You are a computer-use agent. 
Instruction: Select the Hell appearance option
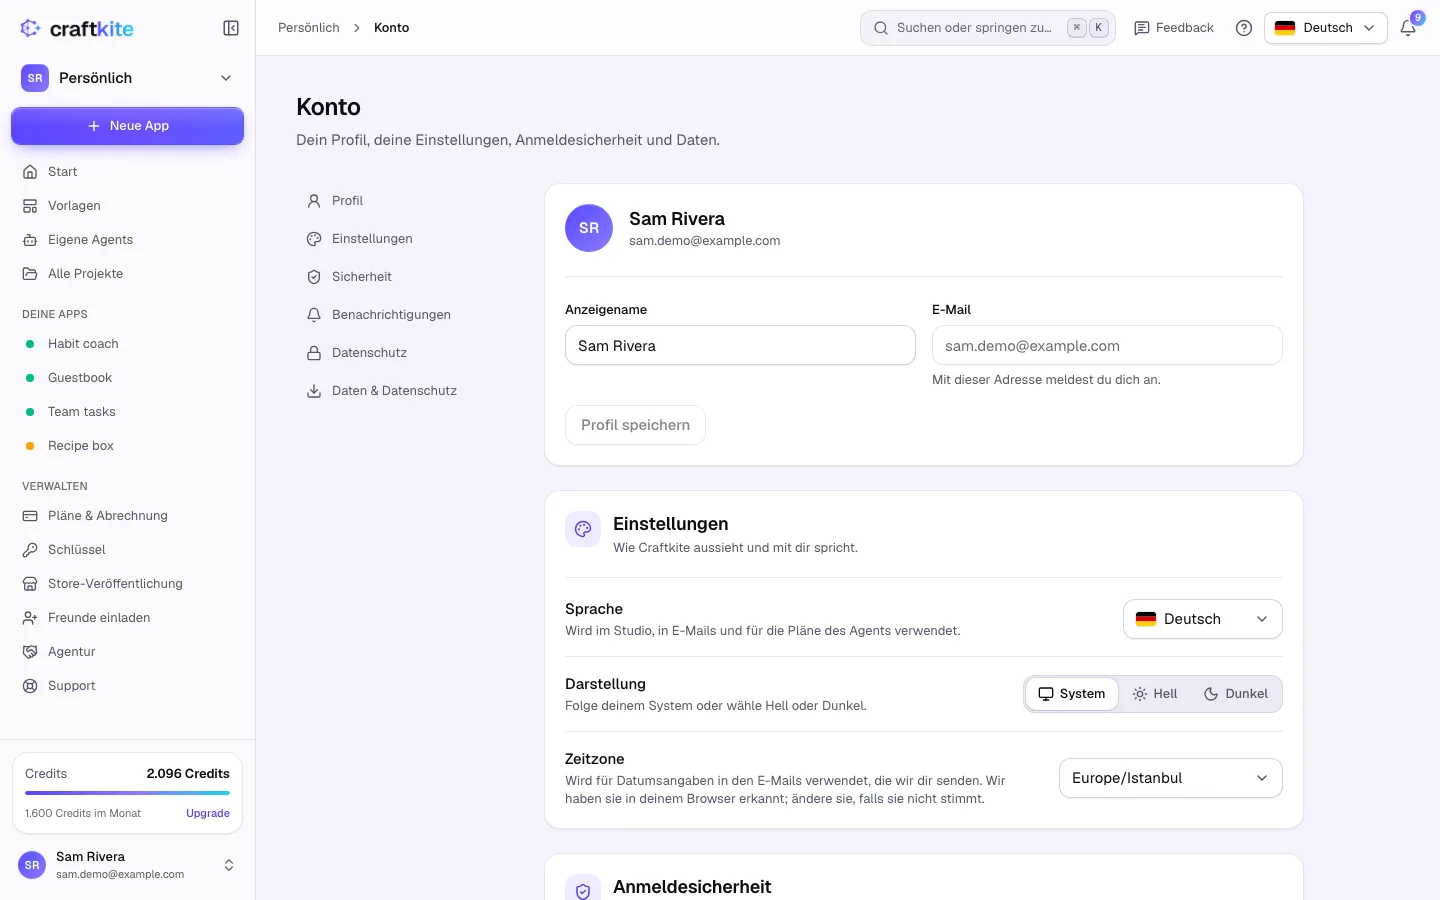point(1155,694)
